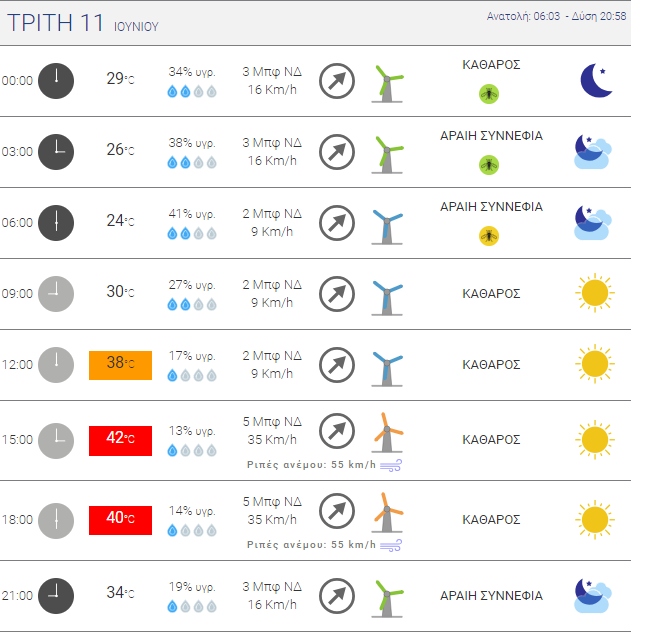Click the sunrise and sunset times text
The width and height of the screenshot is (645, 636).
[557, 17]
